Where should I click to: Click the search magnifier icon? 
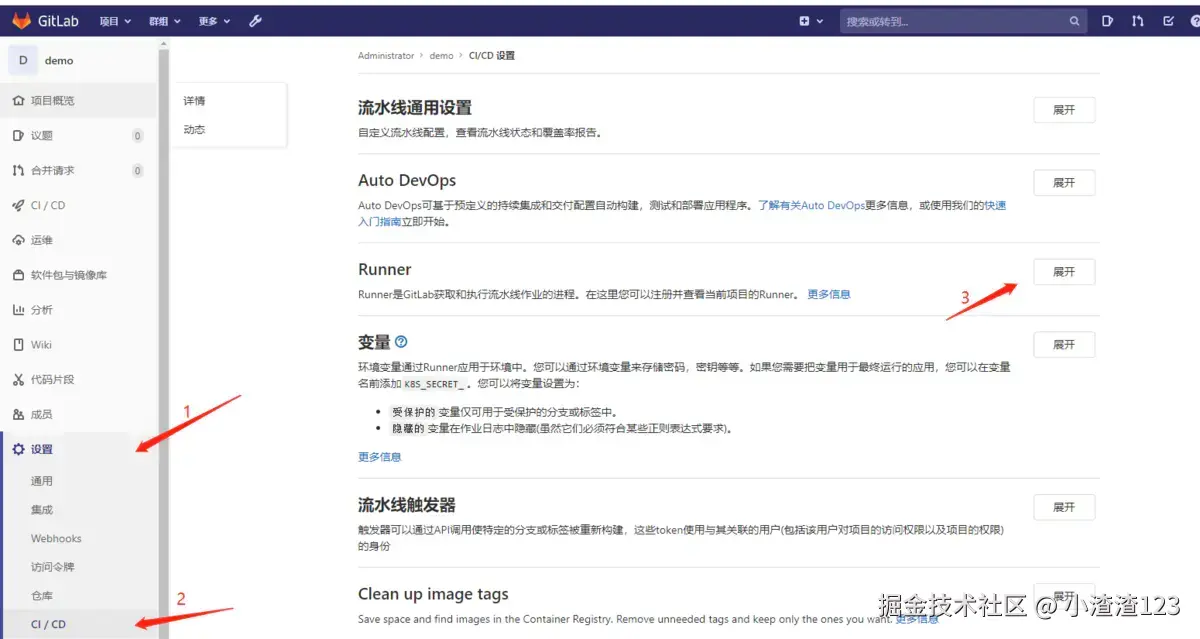tap(1075, 21)
